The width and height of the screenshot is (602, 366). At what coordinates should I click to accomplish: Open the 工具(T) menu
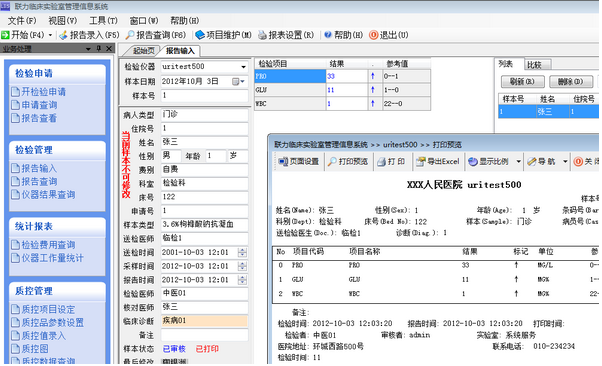coord(103,20)
